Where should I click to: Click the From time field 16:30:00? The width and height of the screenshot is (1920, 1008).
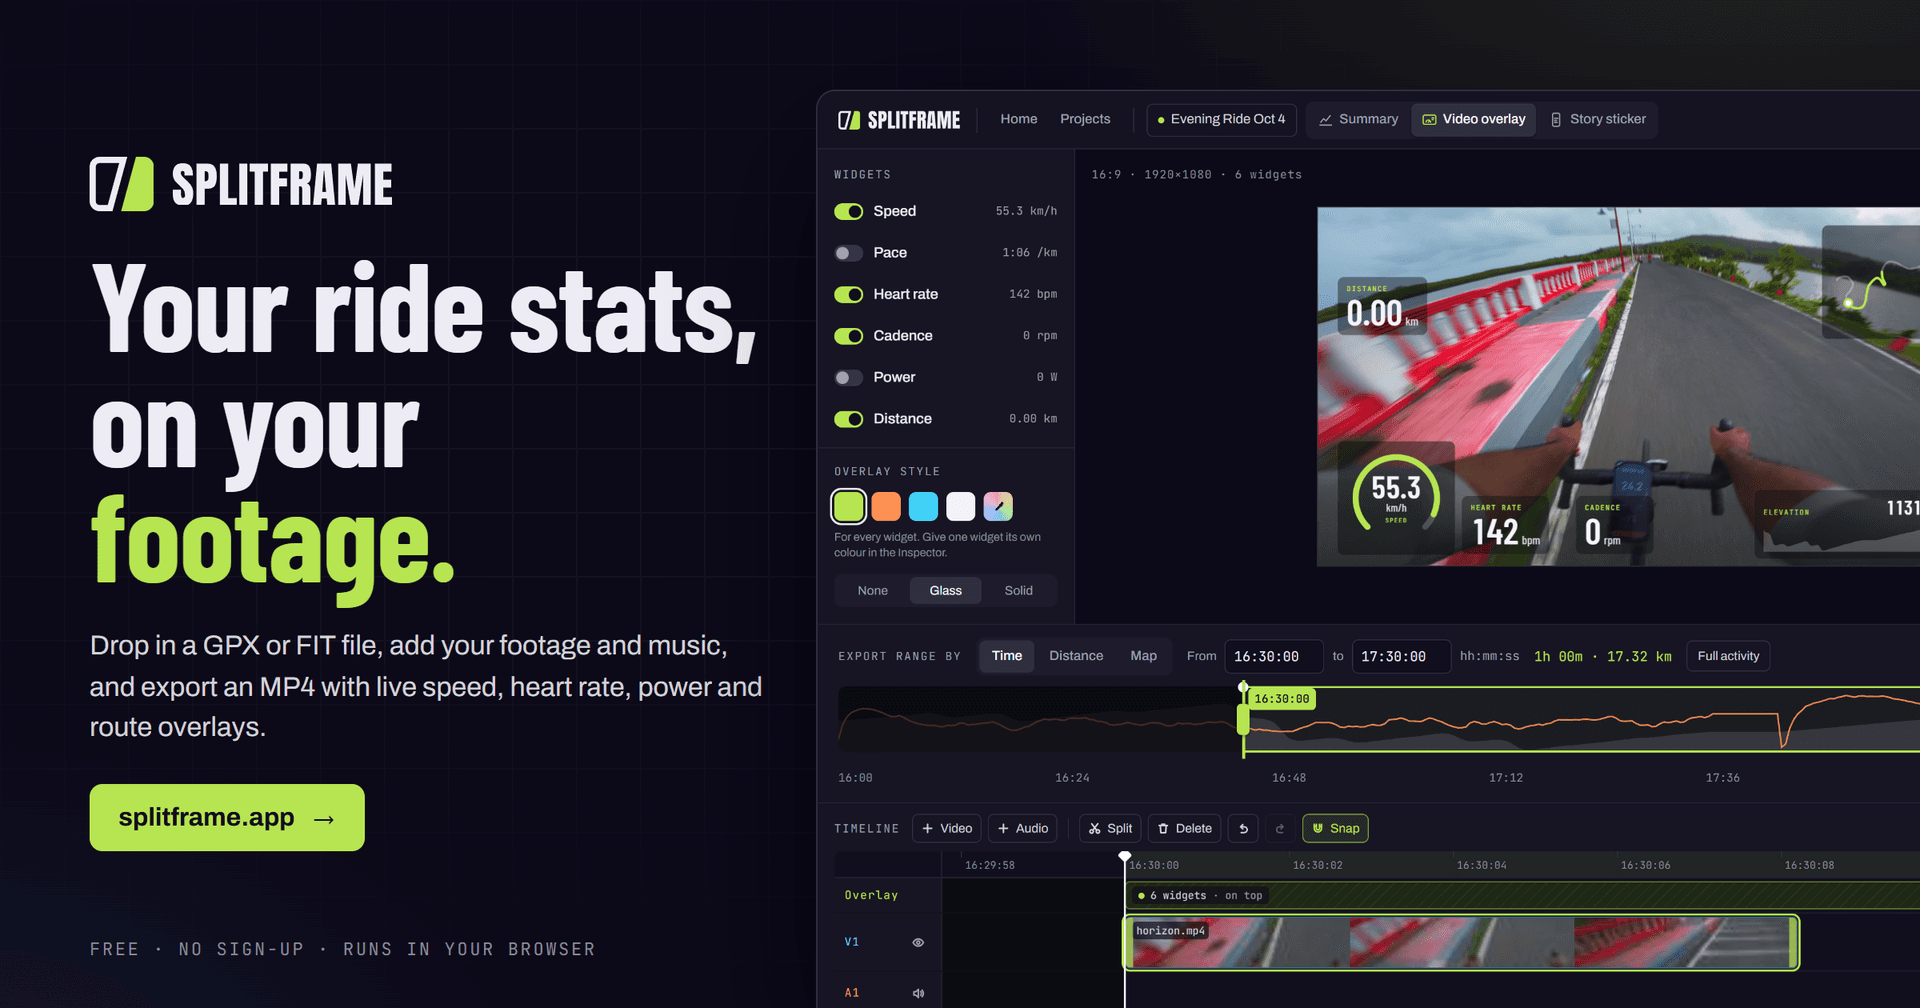1274,656
